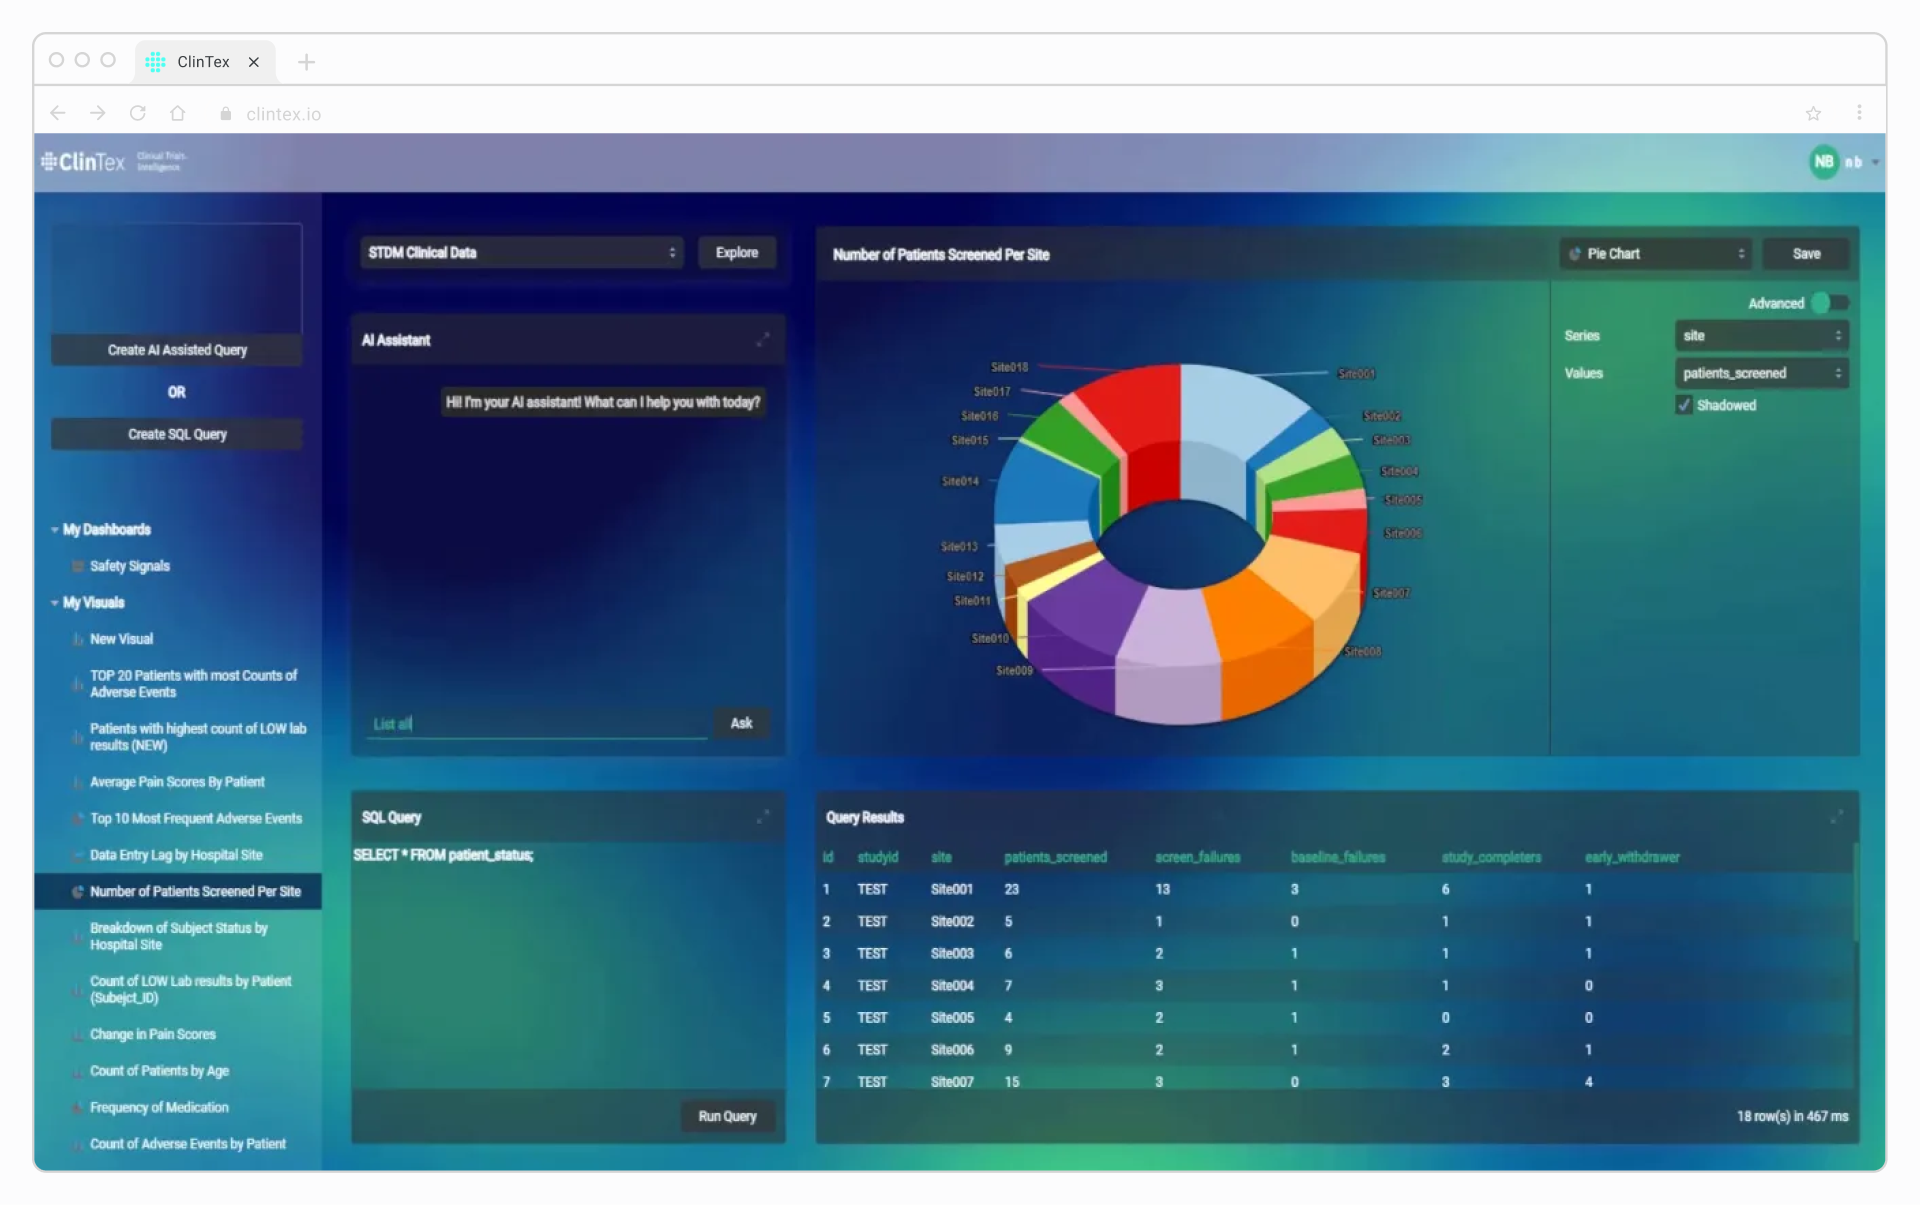Open the Pie Chart type dropdown
This screenshot has height=1205, width=1920.
(1657, 254)
